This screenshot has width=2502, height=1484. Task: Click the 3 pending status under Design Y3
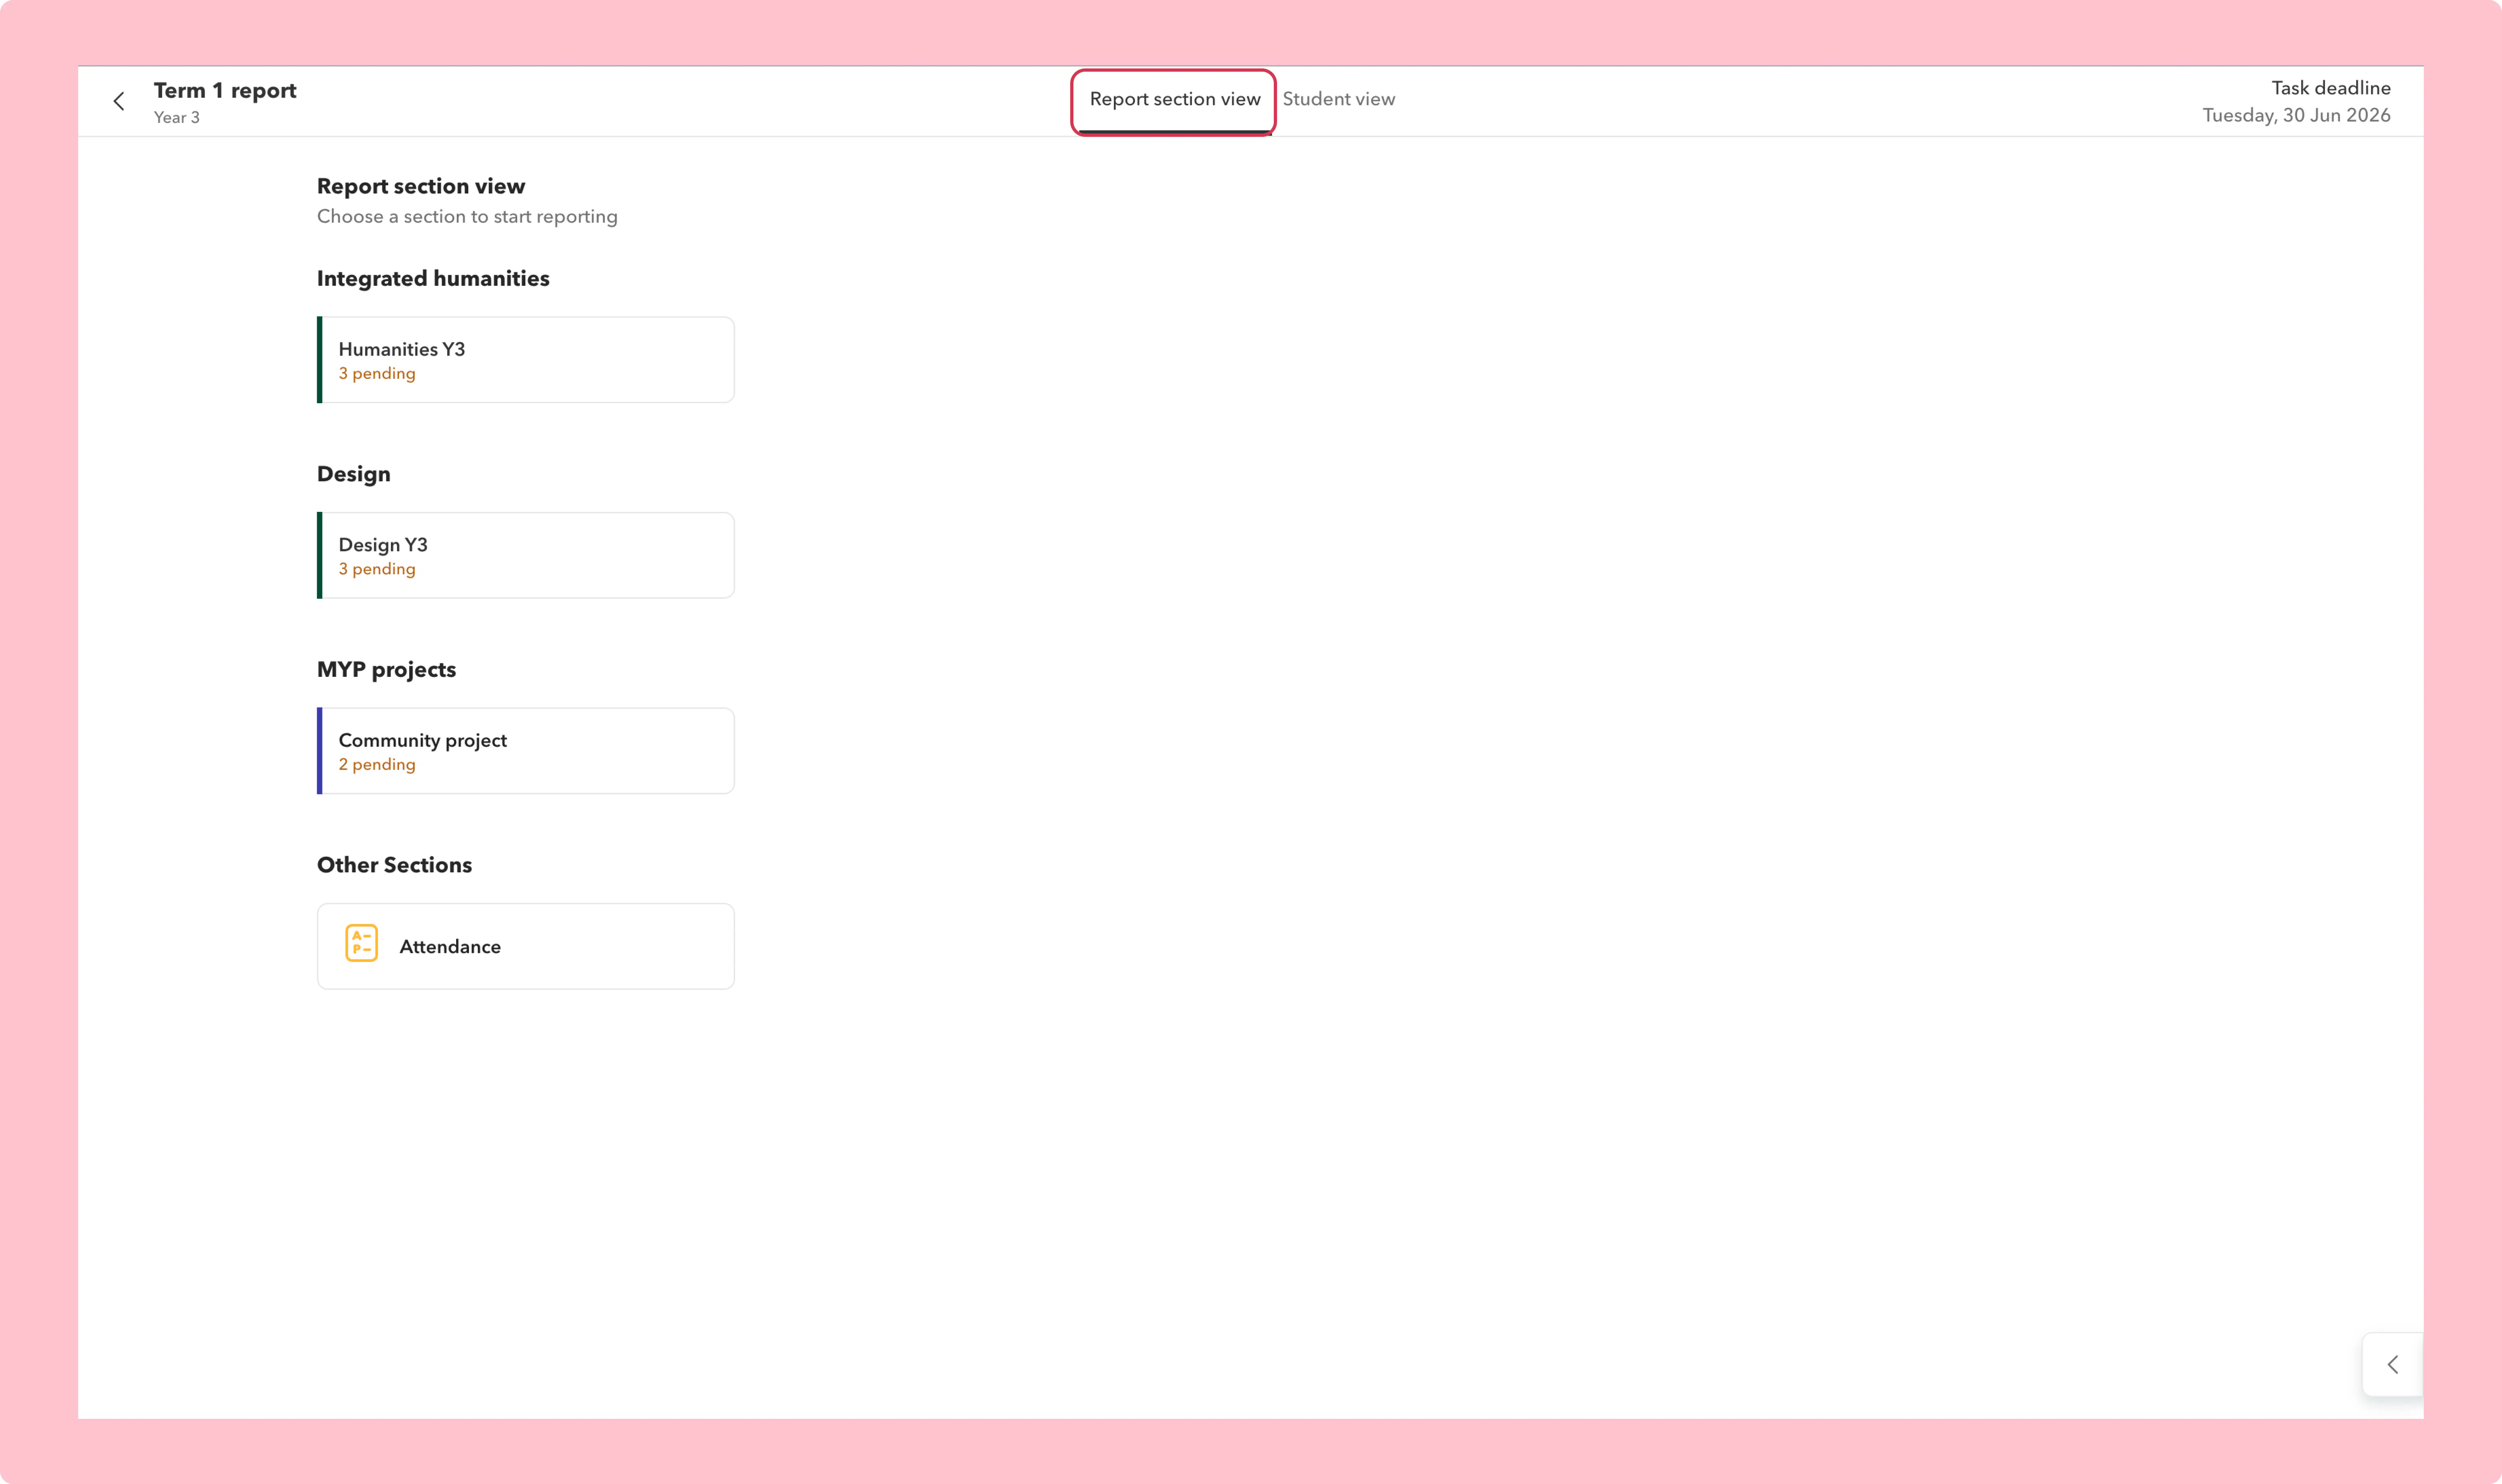click(377, 569)
